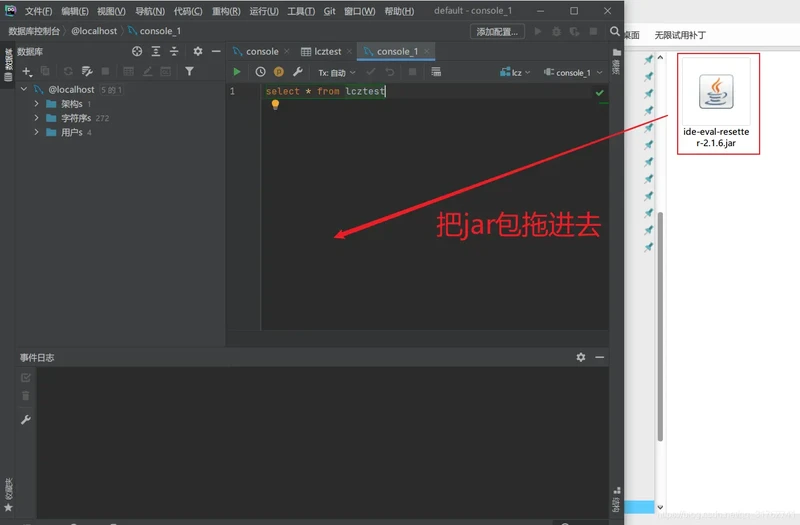This screenshot has width=800, height=525.
Task: Click the filter funnel icon in database panel
Action: [x=189, y=71]
